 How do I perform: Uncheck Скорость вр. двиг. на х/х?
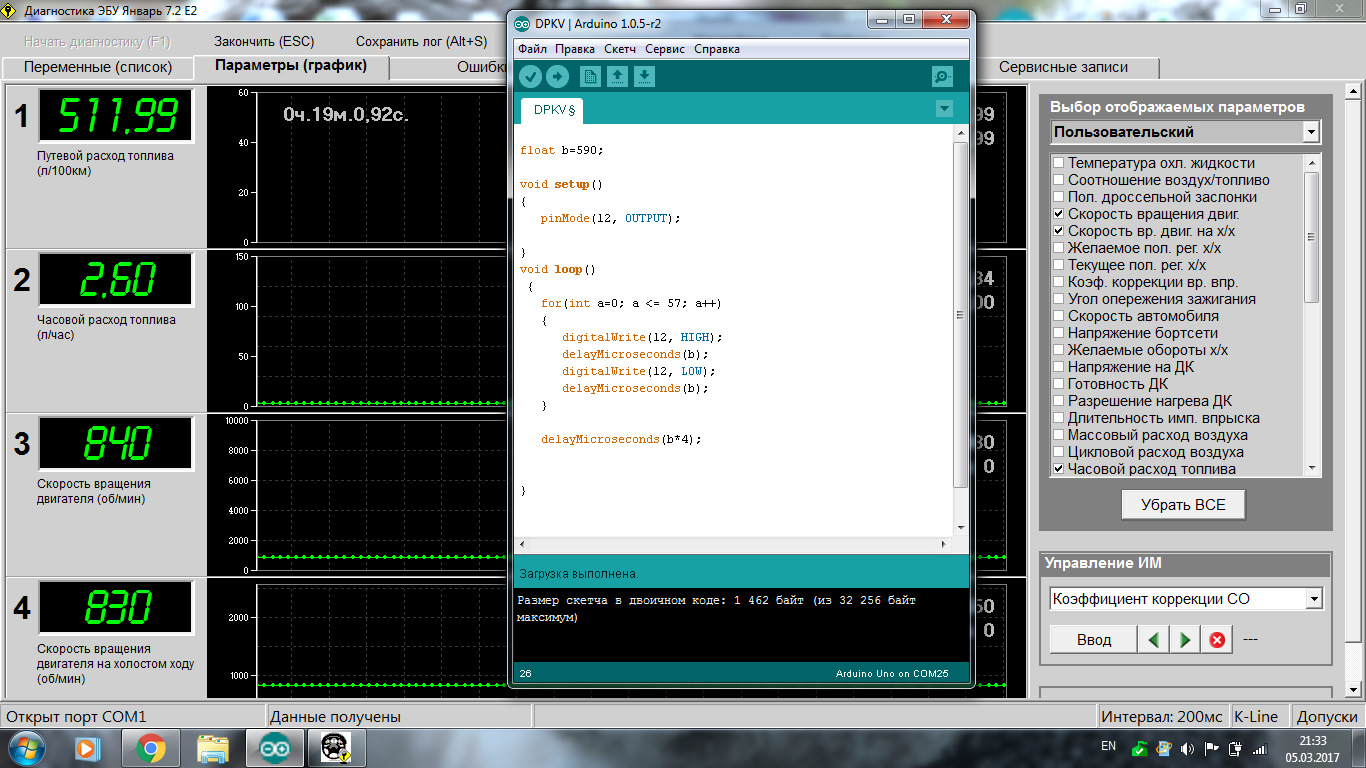coord(1059,231)
